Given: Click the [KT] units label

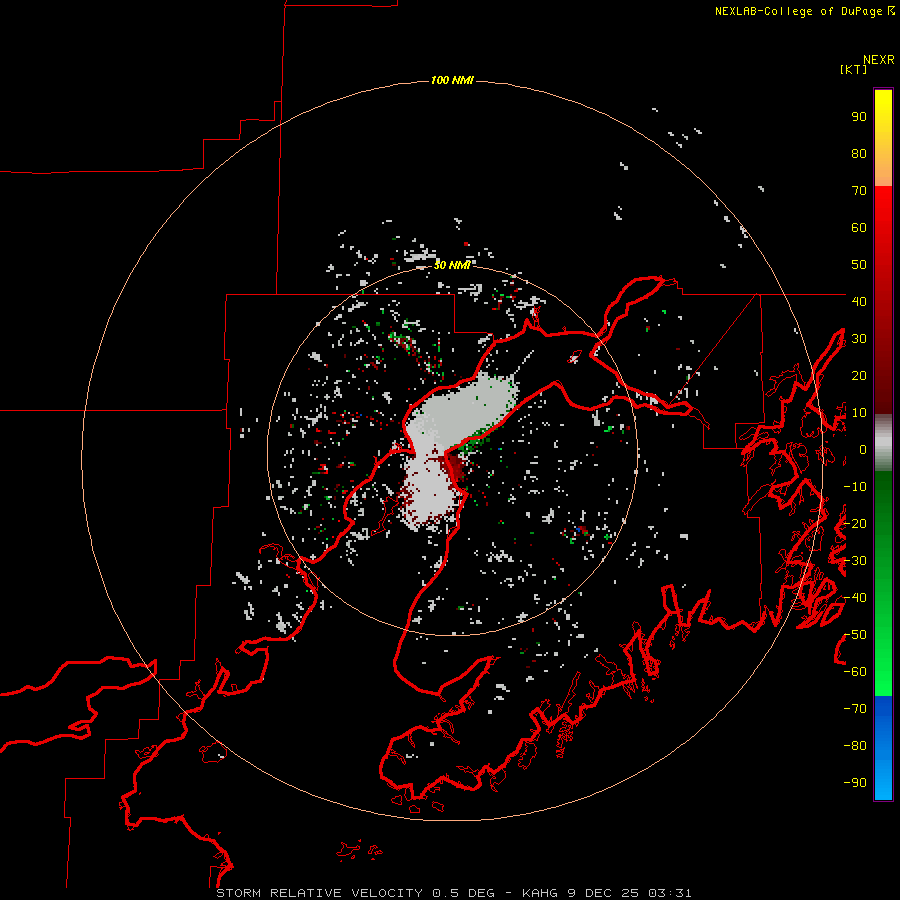Looking at the screenshot, I should tap(854, 69).
